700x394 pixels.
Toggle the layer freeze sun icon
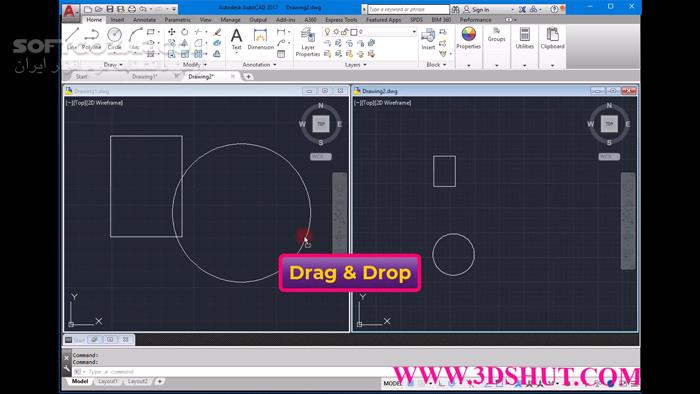[x=336, y=32]
